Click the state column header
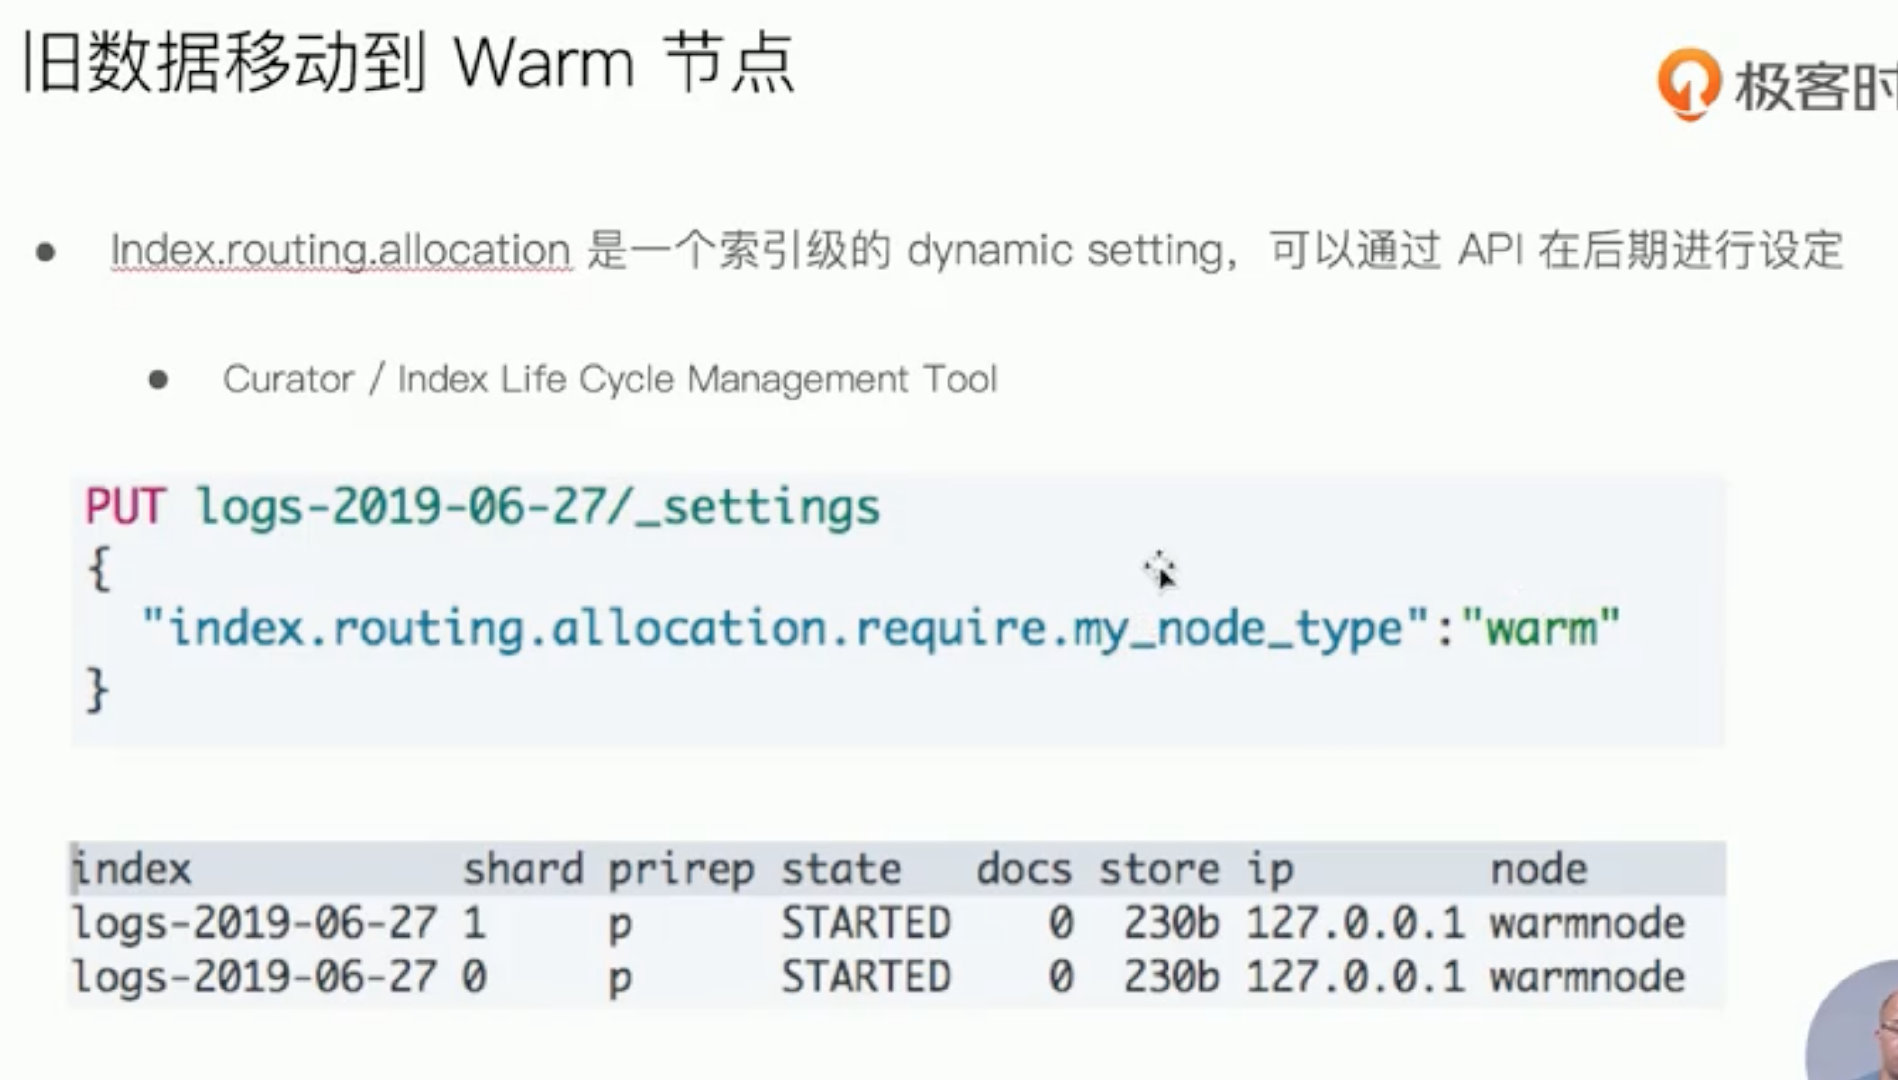Image resolution: width=1898 pixels, height=1080 pixels. (840, 869)
